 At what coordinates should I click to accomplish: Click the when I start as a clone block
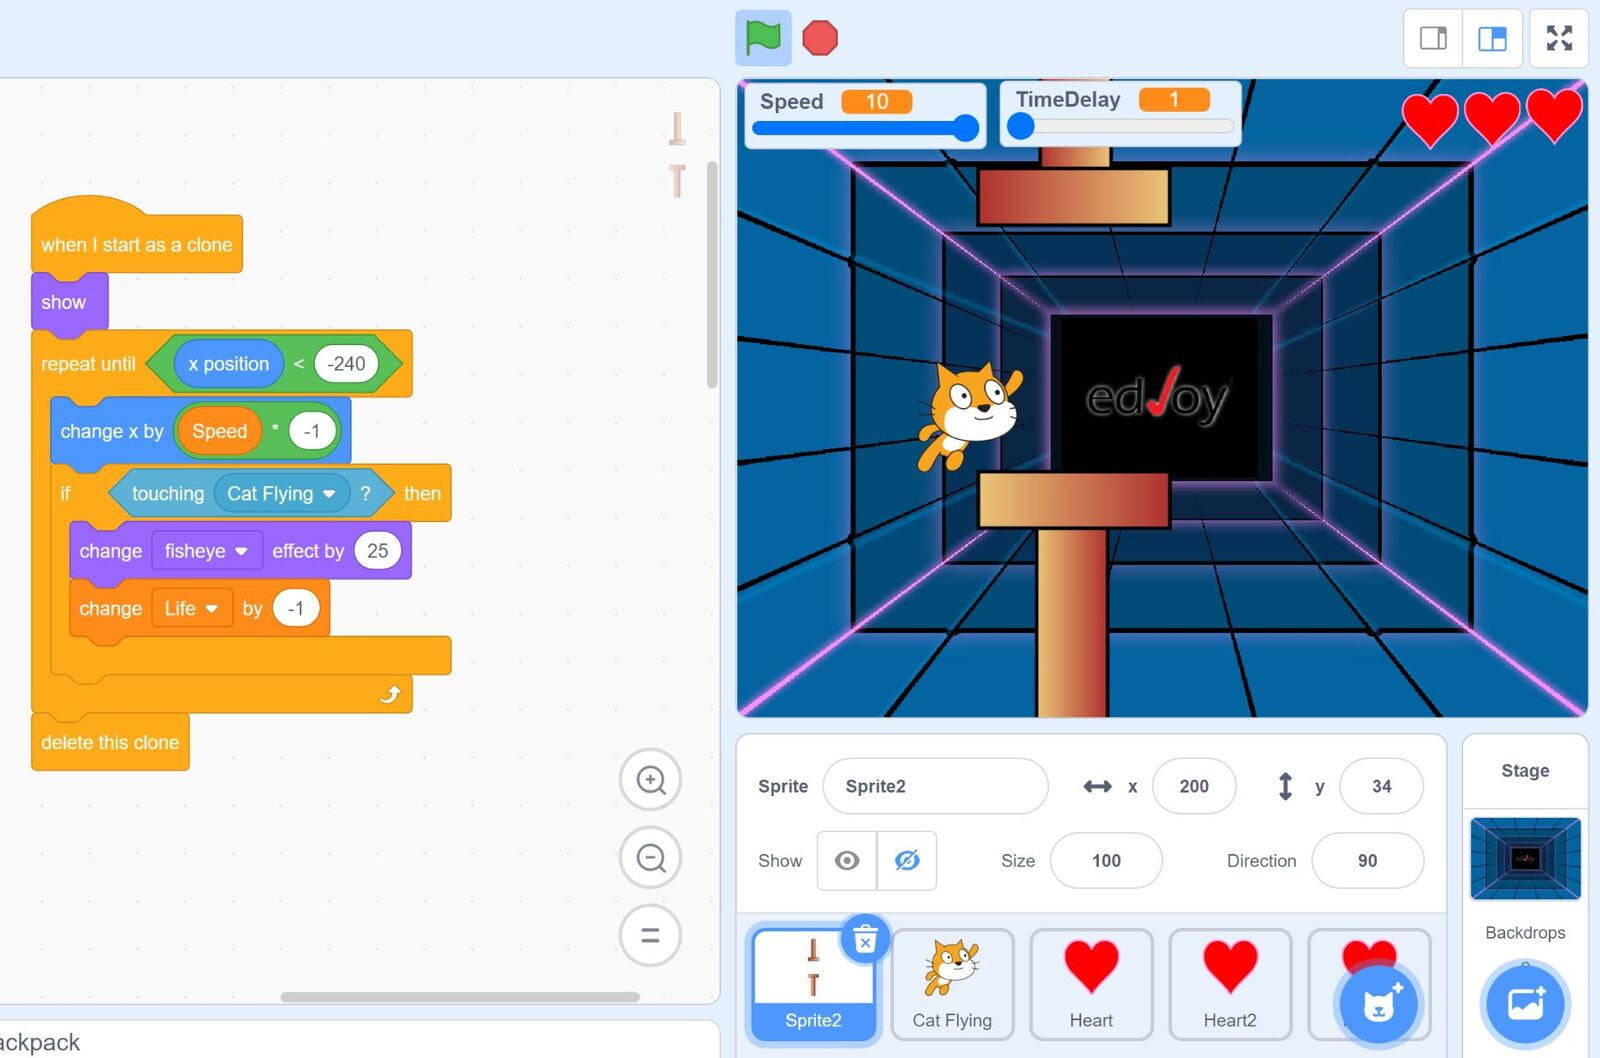[136, 244]
